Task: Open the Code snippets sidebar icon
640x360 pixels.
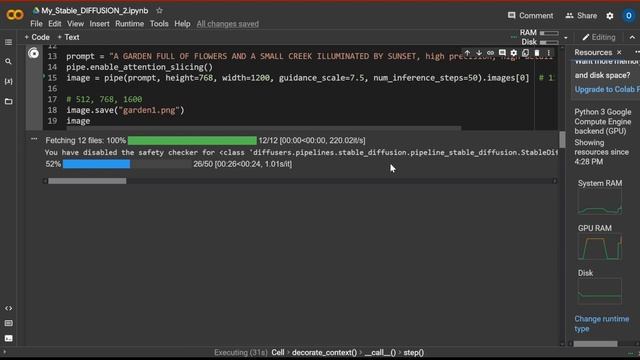Action: coord(8,308)
